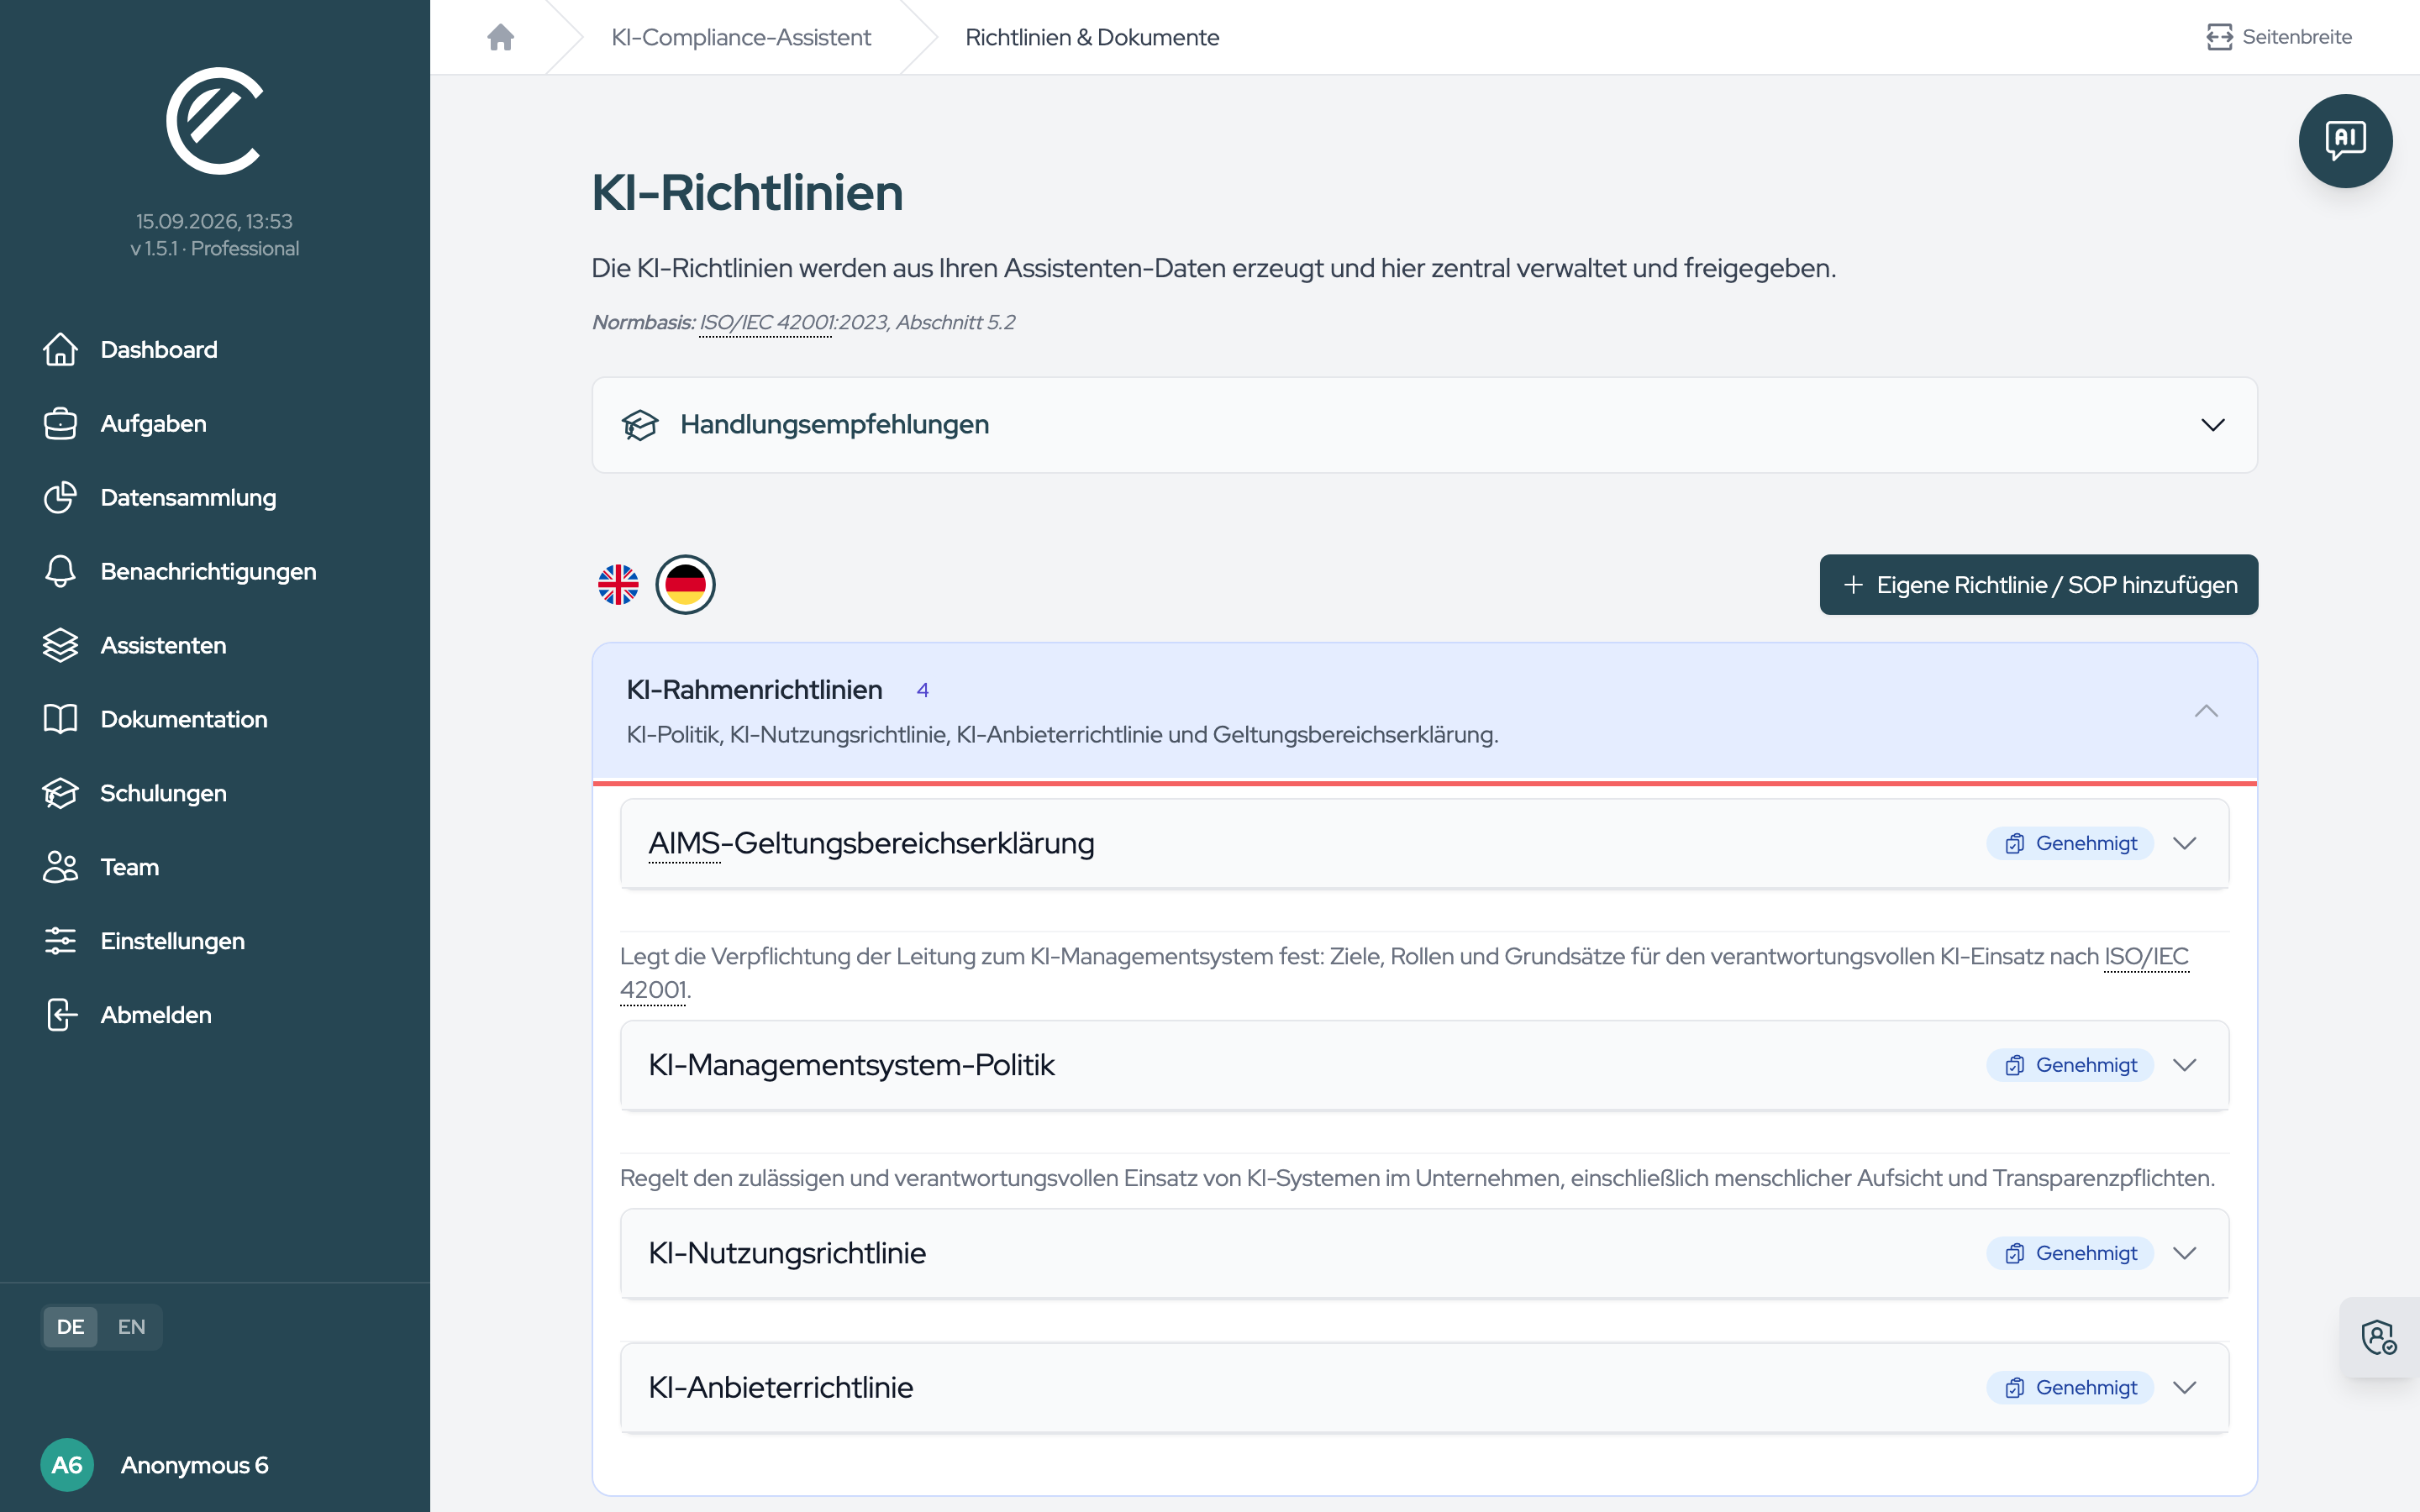Viewport: 2420px width, 1512px height.
Task: Click Seitenbreite label
Action: 2297,37
